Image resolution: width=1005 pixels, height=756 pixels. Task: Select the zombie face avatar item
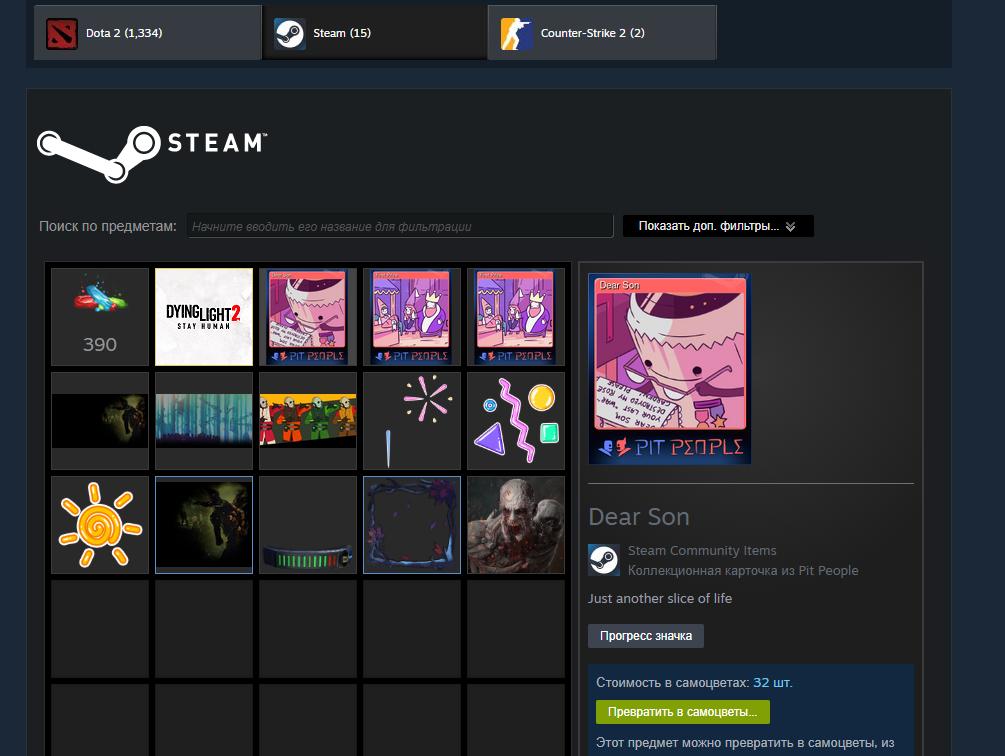coord(516,525)
